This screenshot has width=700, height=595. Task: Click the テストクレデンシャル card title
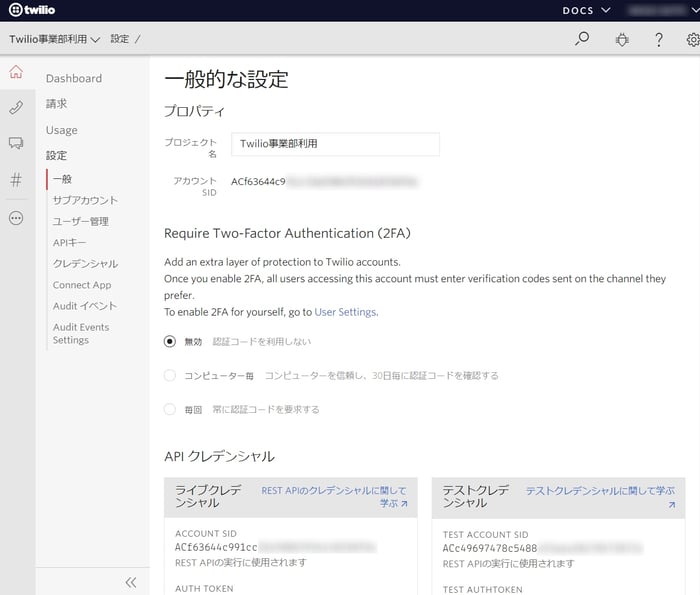pos(476,496)
